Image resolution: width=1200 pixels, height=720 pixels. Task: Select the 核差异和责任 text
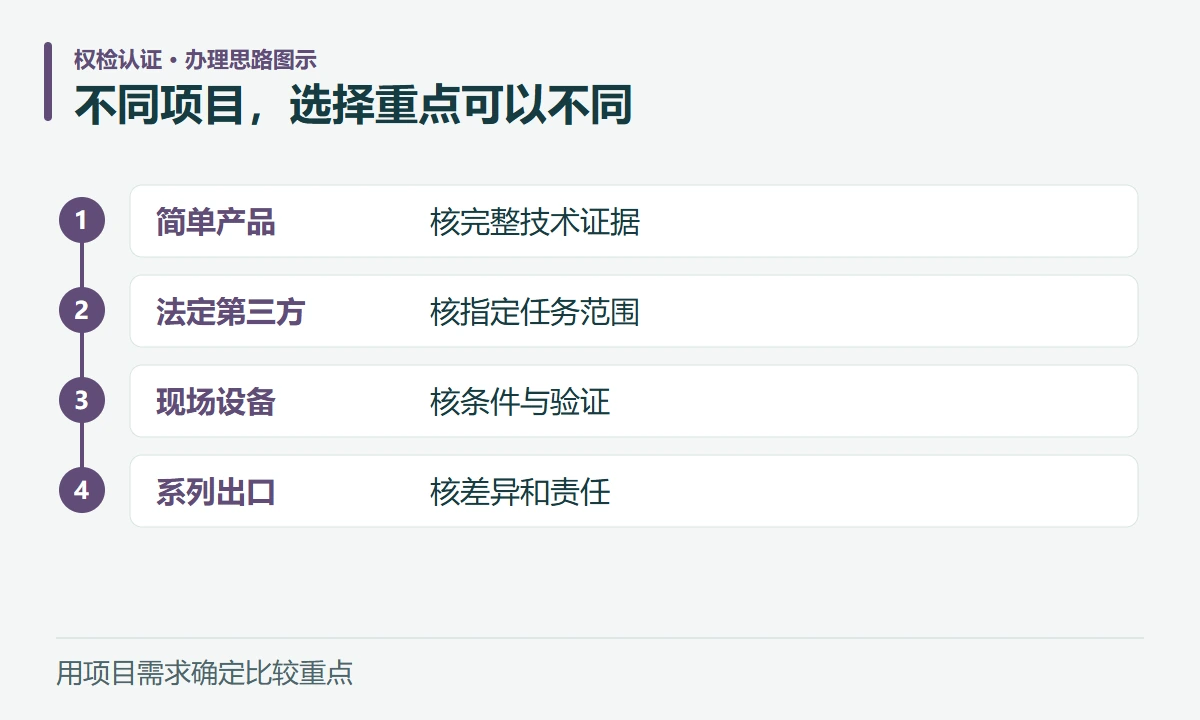pyautogui.click(x=520, y=492)
